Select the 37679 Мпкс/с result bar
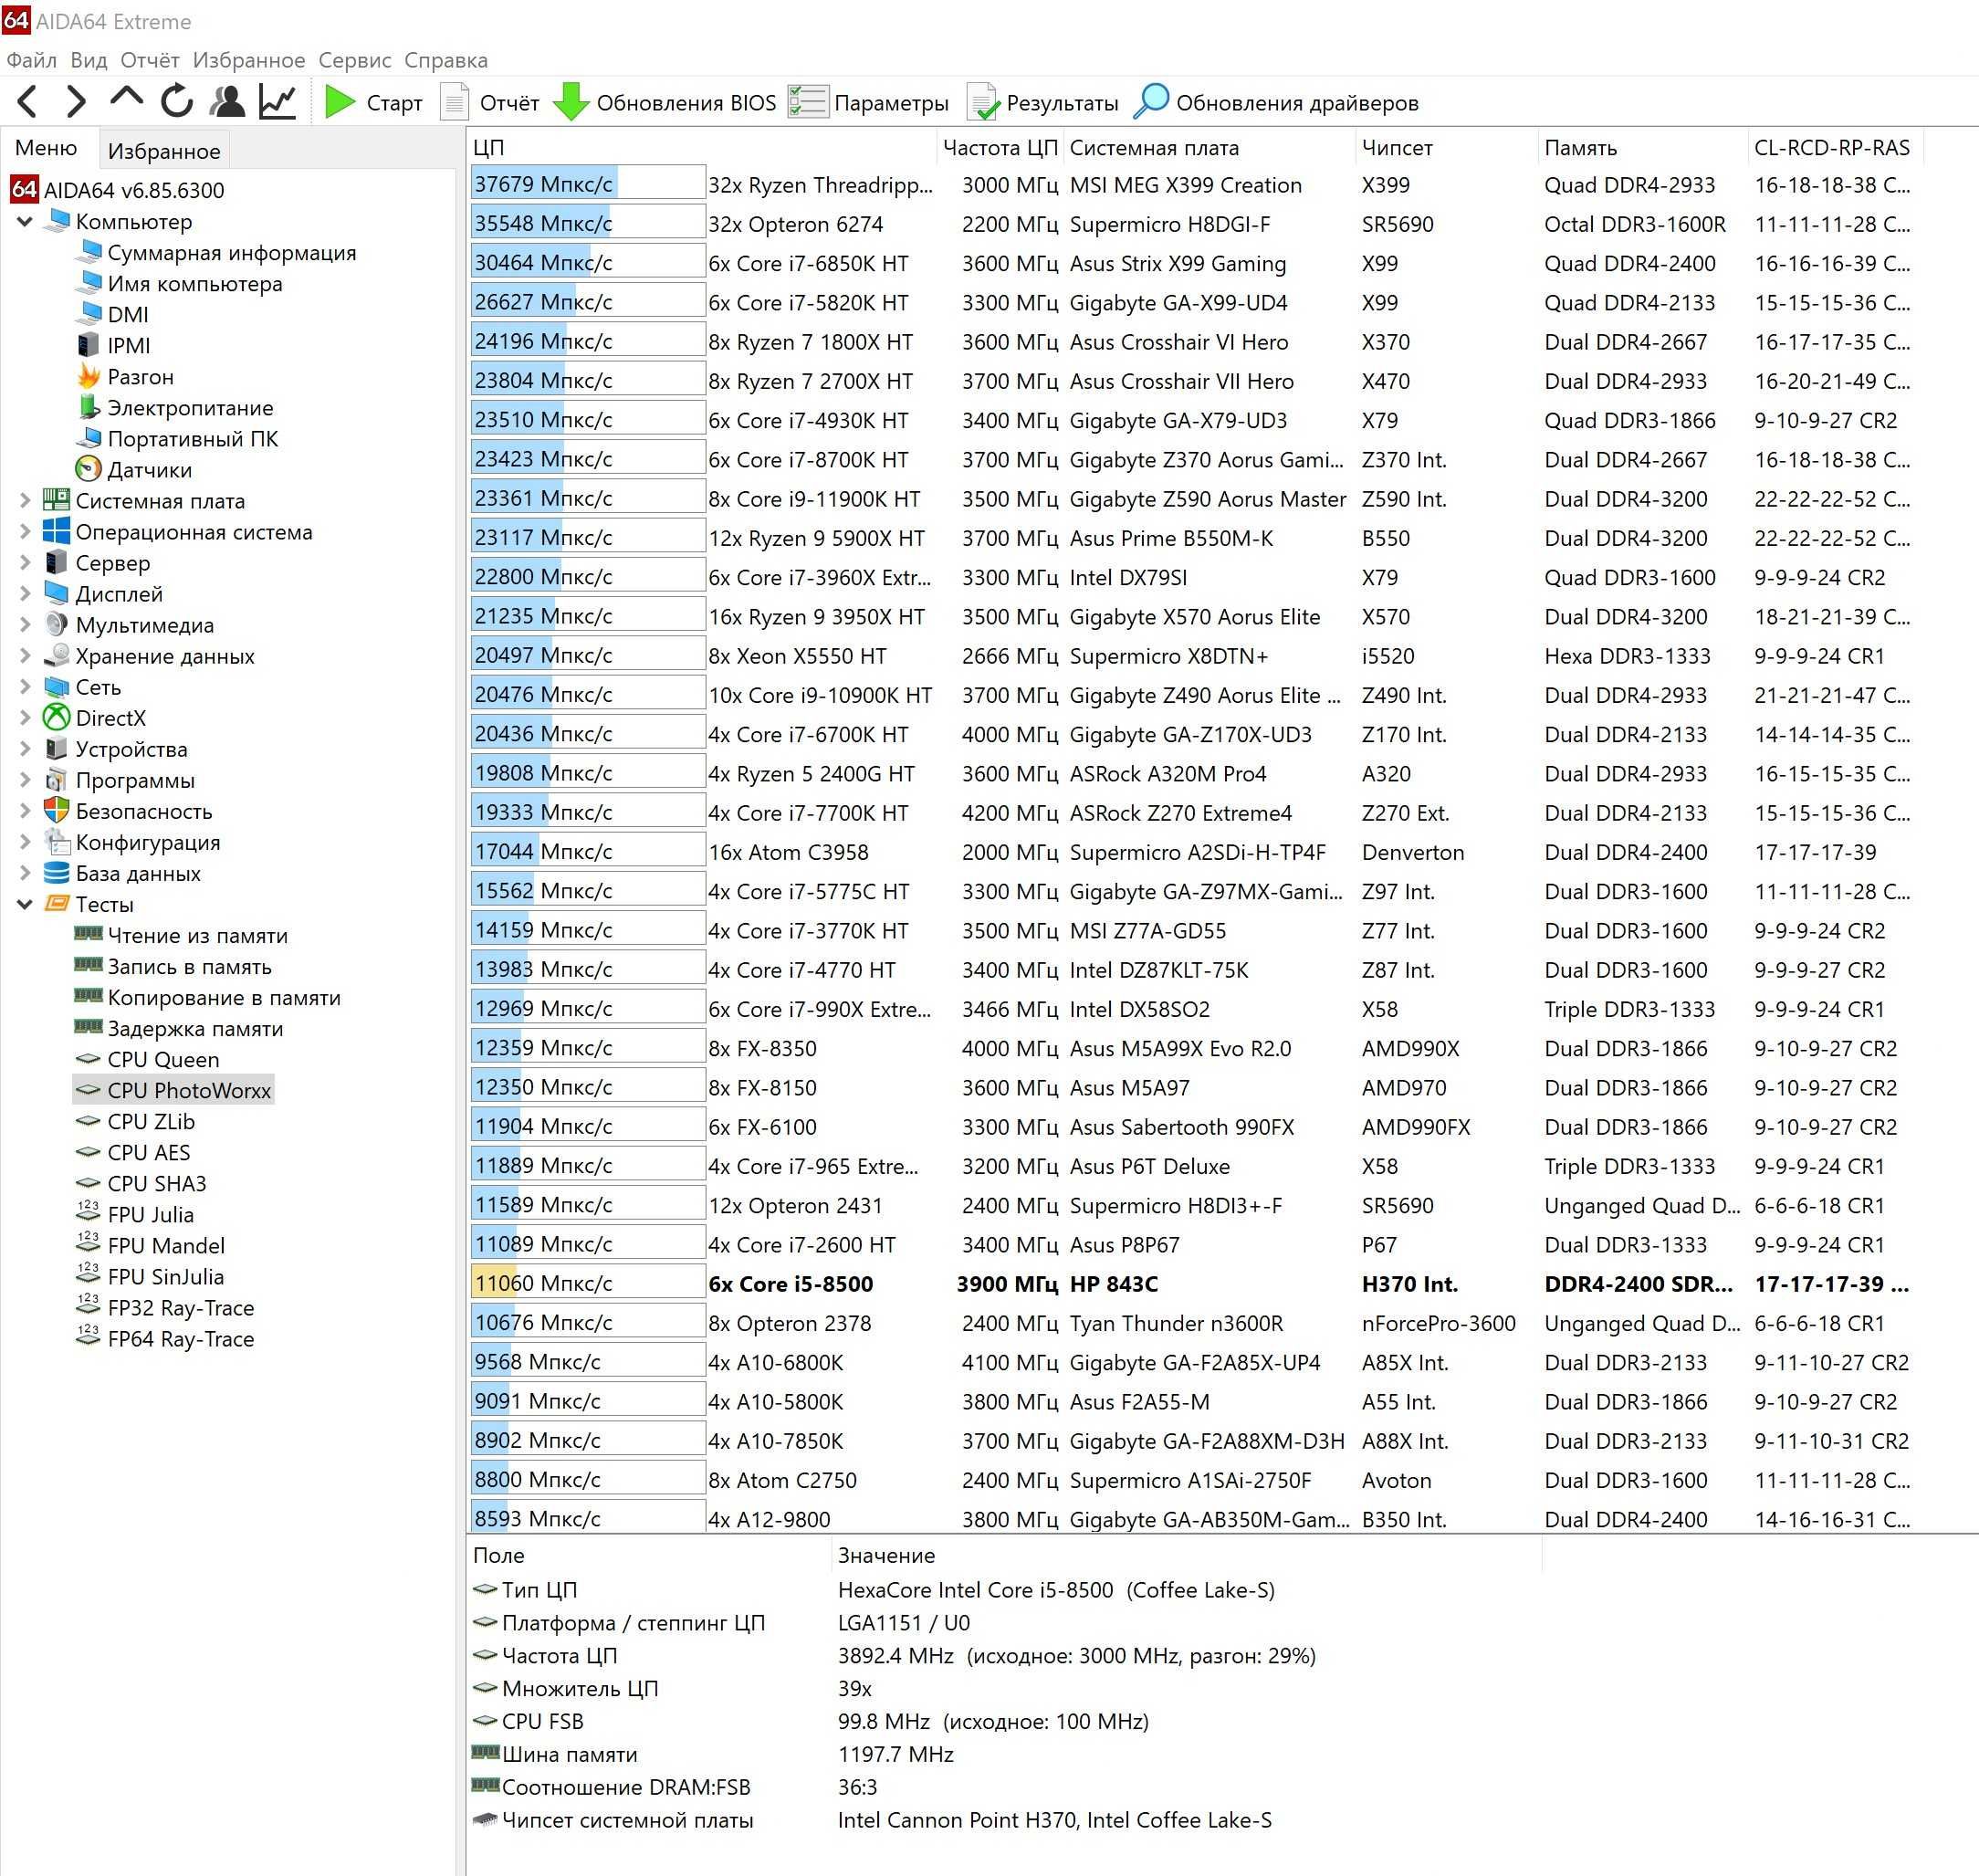Screen dimensions: 1979x1876 (588, 184)
